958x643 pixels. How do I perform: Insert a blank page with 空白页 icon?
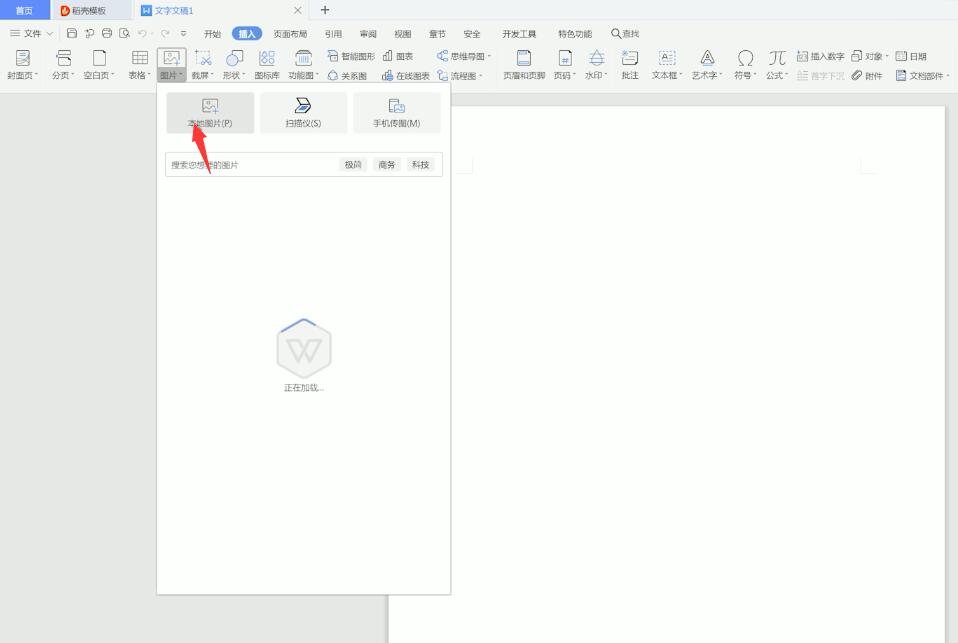click(99, 58)
